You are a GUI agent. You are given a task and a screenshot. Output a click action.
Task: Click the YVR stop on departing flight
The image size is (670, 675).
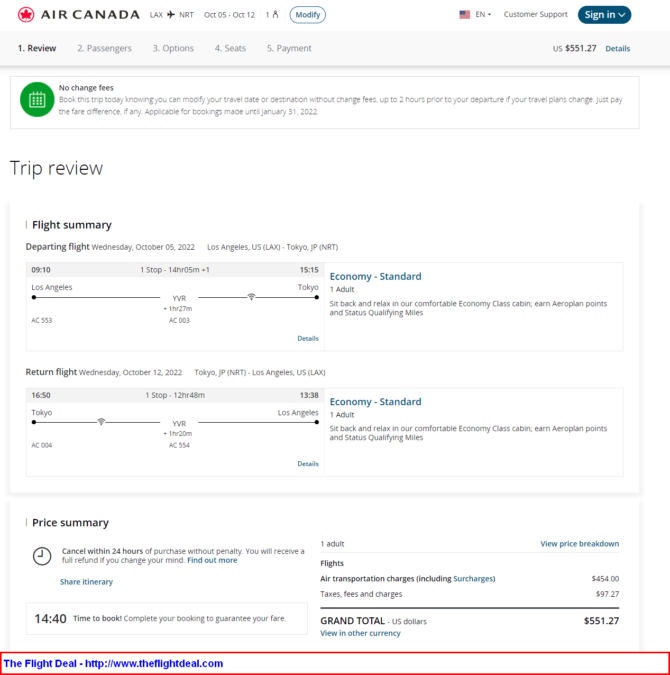pos(179,298)
